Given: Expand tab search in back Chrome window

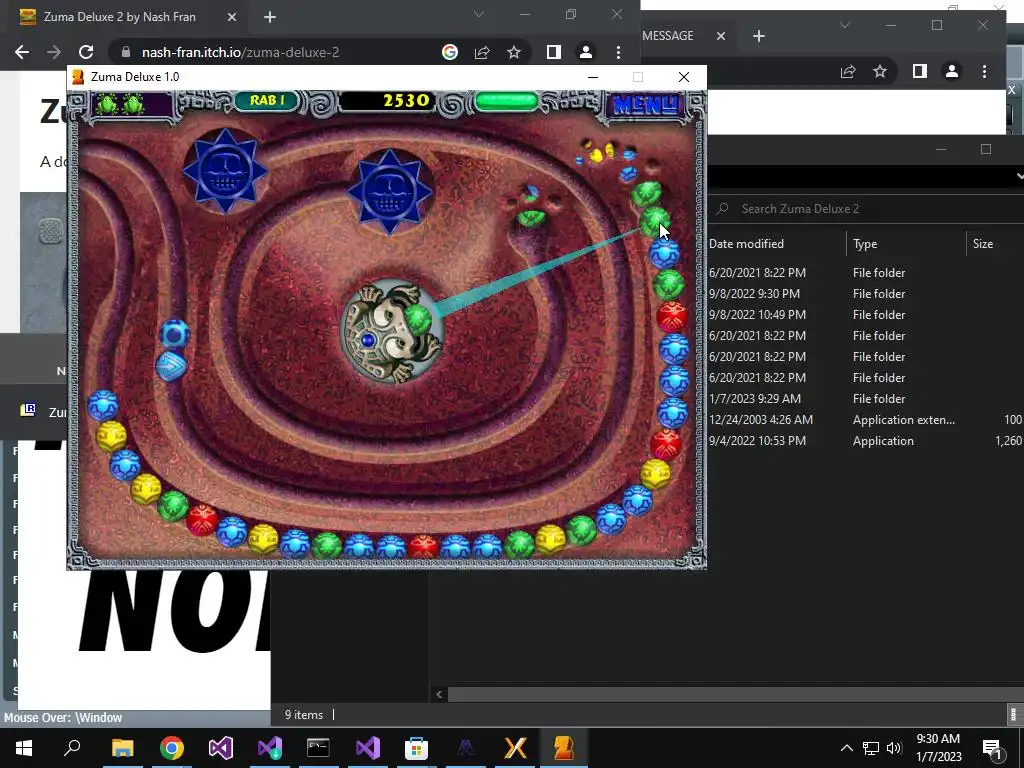Looking at the screenshot, I should click(x=845, y=25).
